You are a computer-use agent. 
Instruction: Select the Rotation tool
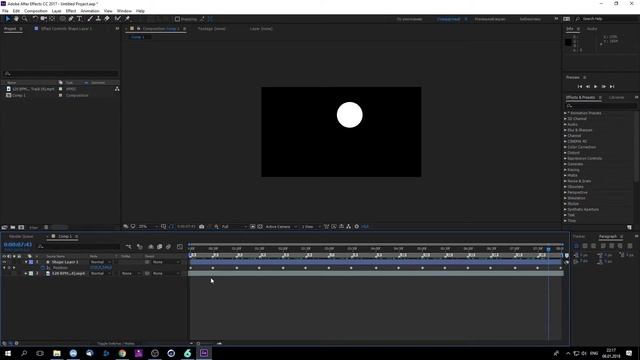click(35, 19)
